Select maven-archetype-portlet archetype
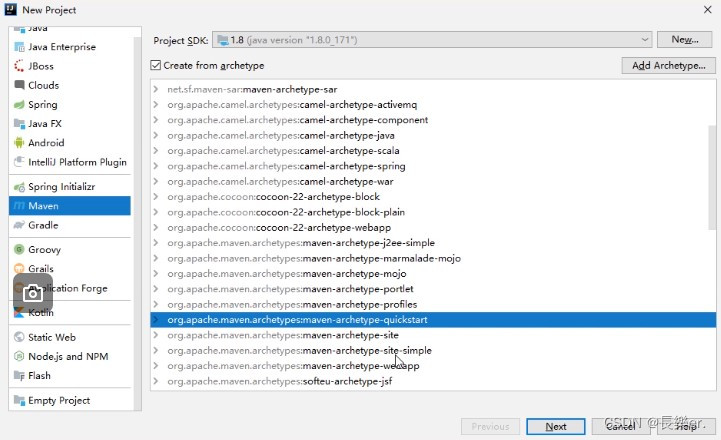Image resolution: width=721 pixels, height=440 pixels. tap(433, 289)
